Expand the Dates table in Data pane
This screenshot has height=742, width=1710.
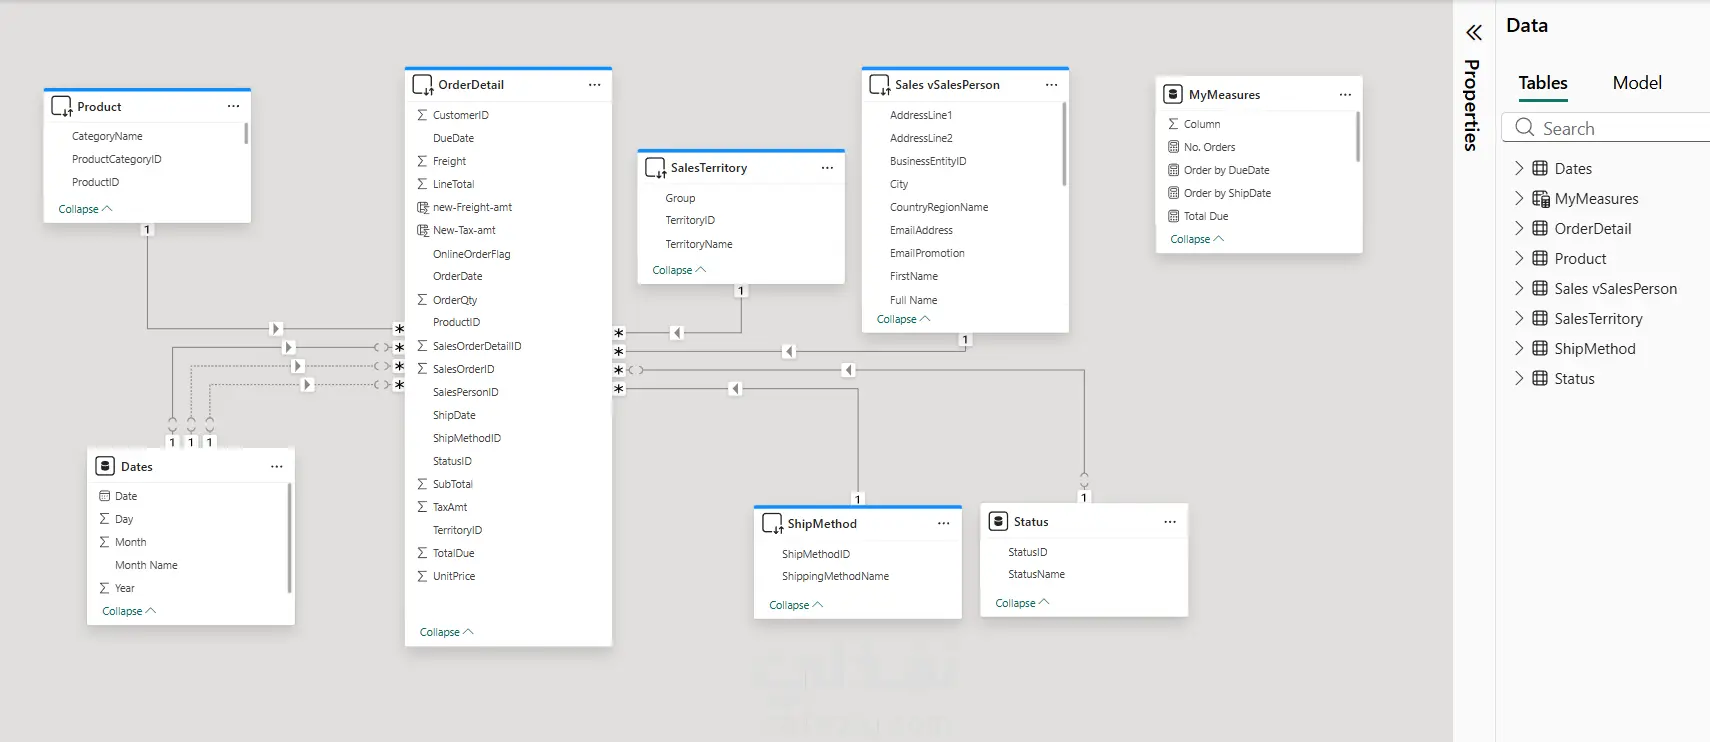tap(1519, 168)
